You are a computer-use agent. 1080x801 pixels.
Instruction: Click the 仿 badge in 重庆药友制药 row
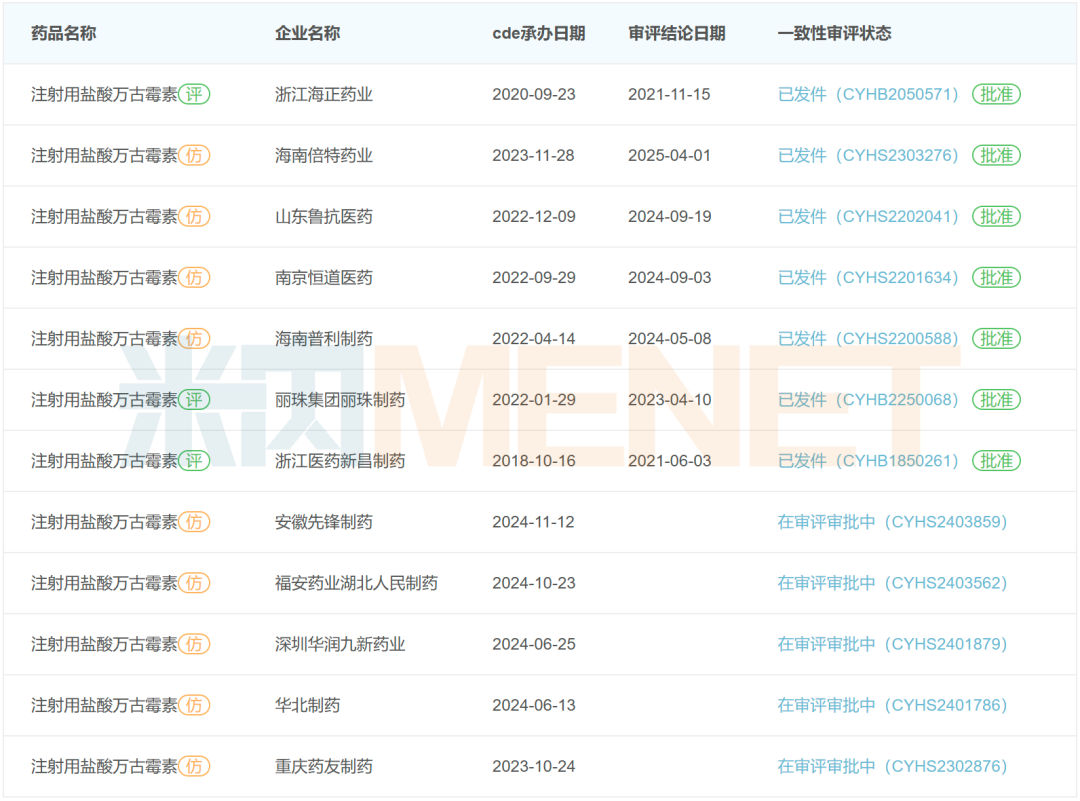coord(194,767)
